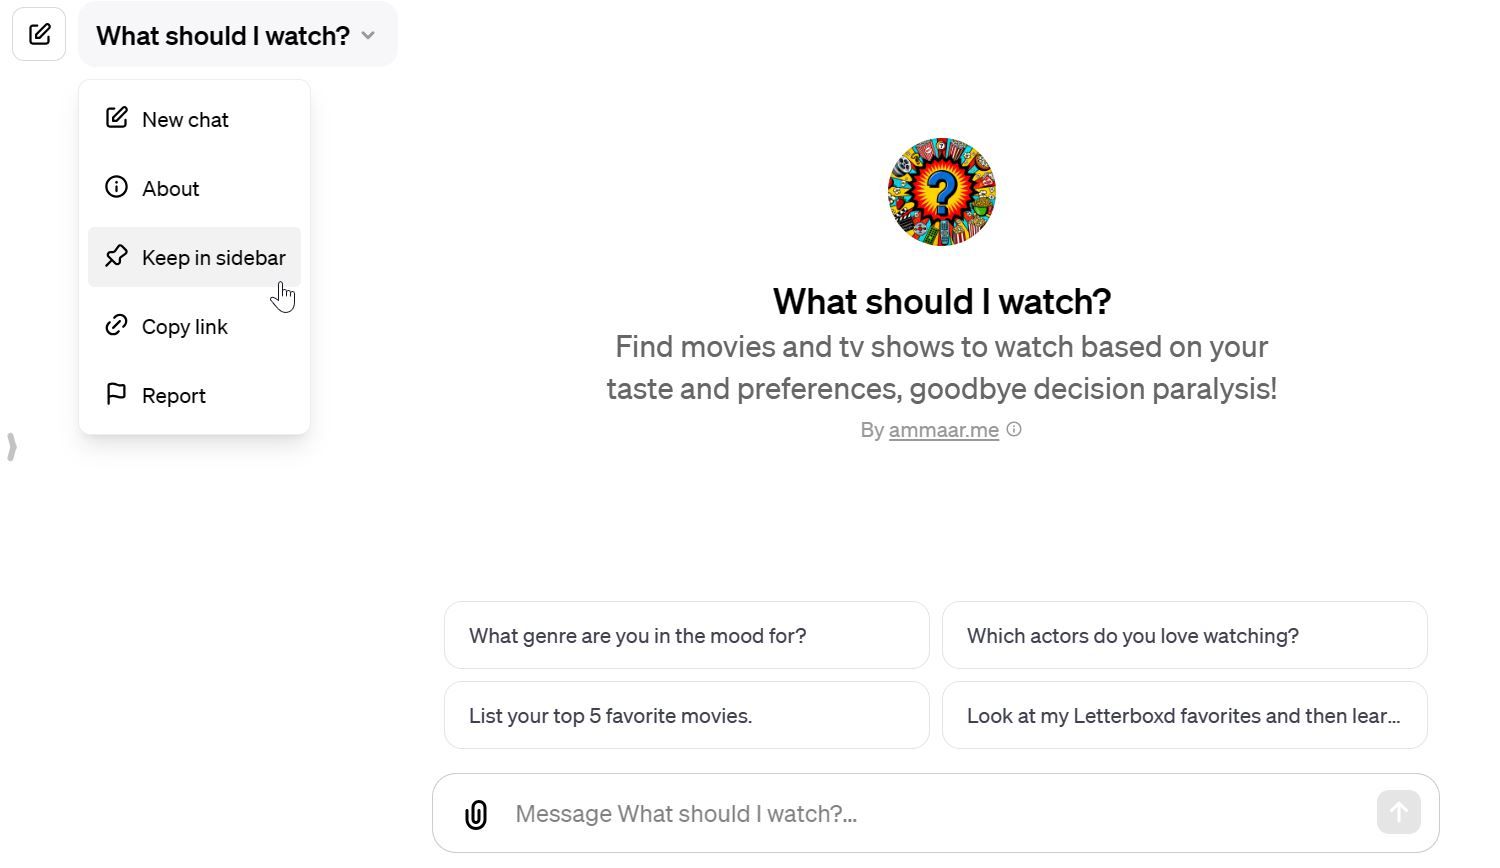Pin GPT with Keep in sidebar
This screenshot has height=868, width=1500.
213,258
